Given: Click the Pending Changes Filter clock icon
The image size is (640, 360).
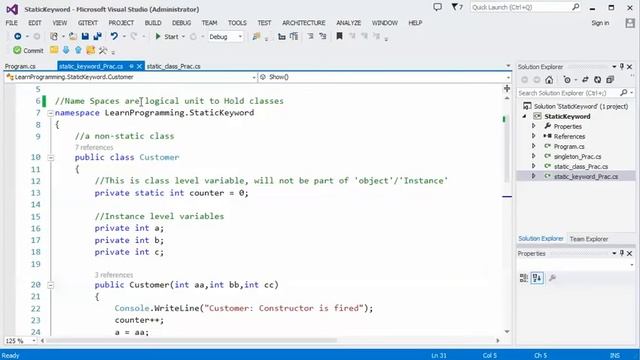Looking at the screenshot, I should [x=567, y=80].
